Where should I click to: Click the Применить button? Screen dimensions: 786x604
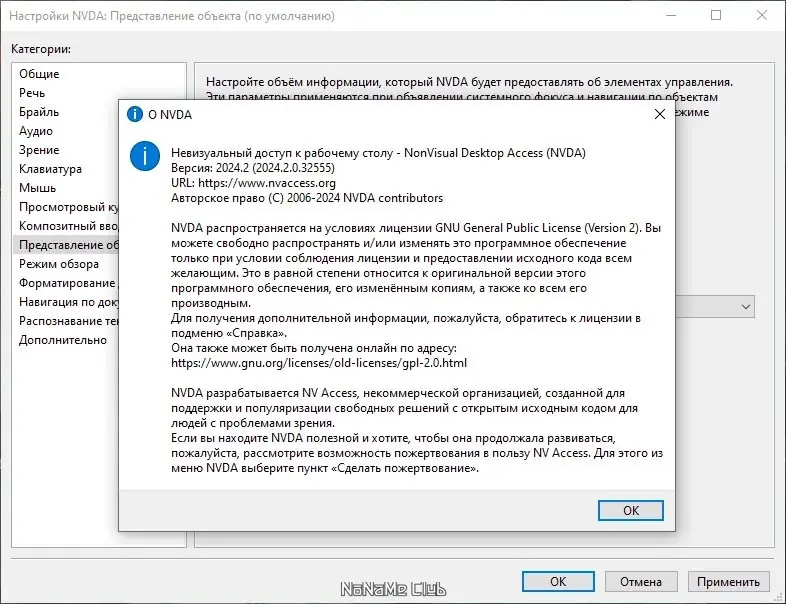pos(728,581)
